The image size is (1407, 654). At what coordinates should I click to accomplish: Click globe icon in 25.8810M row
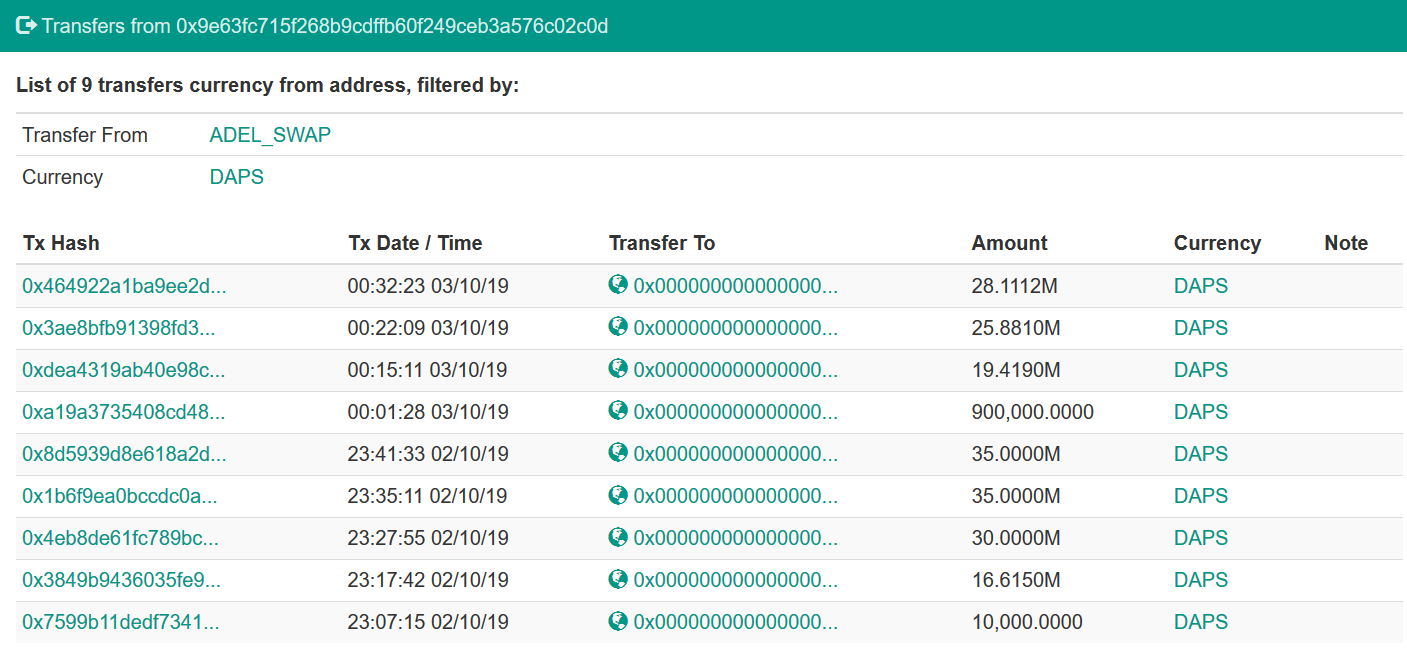pyautogui.click(x=618, y=327)
